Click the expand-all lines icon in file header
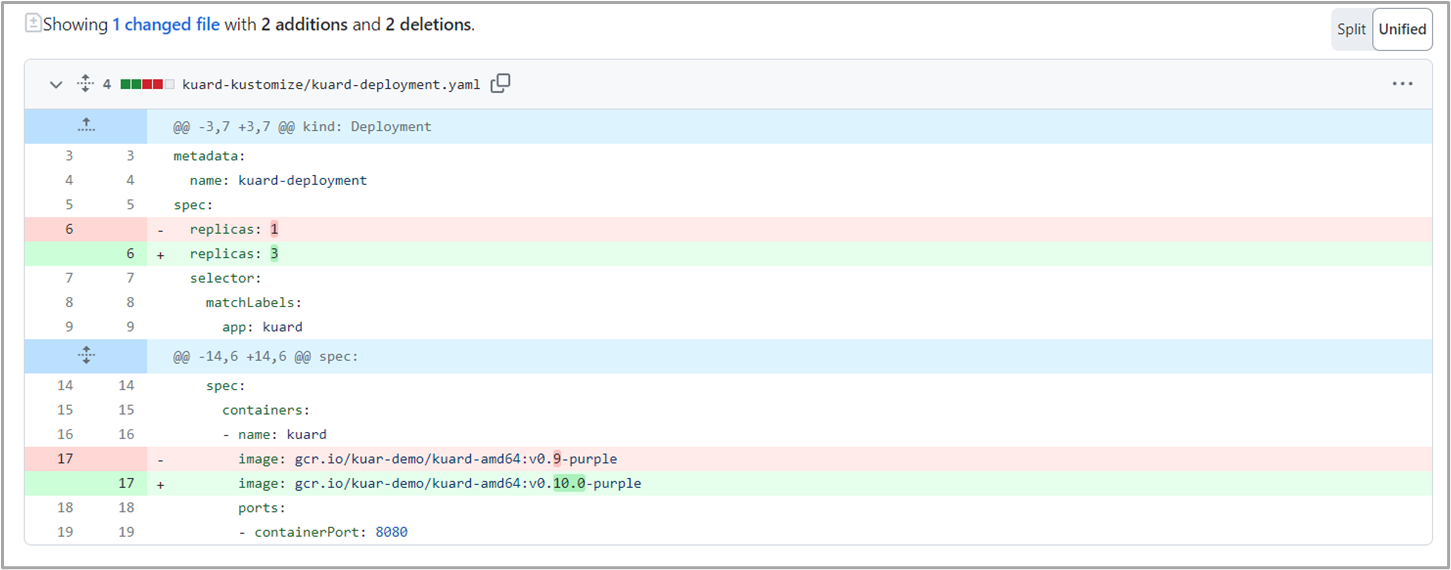The width and height of the screenshot is (1451, 570). (85, 84)
